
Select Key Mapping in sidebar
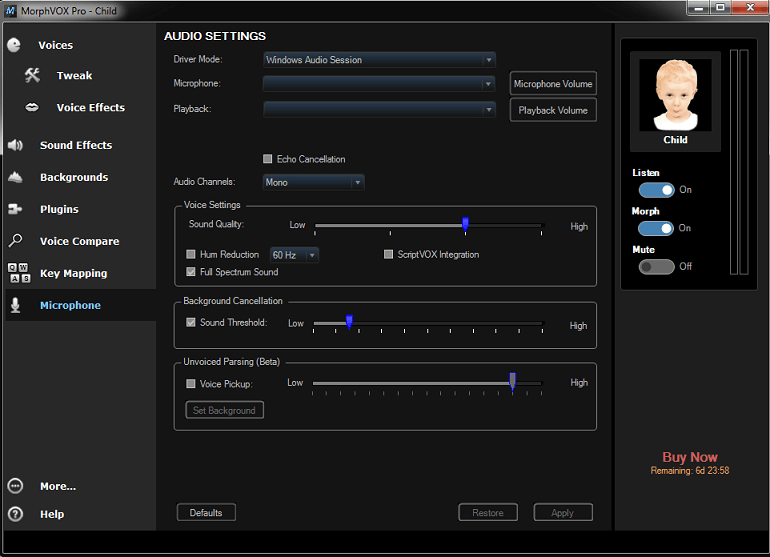coord(74,274)
